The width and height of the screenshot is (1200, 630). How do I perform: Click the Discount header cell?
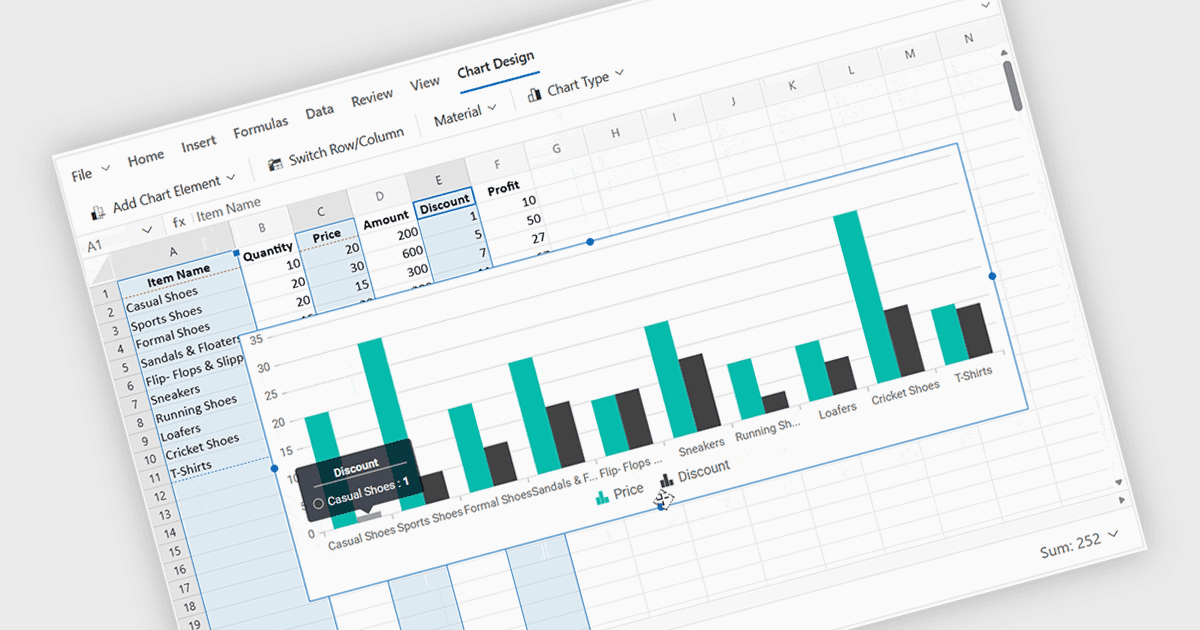[x=444, y=202]
